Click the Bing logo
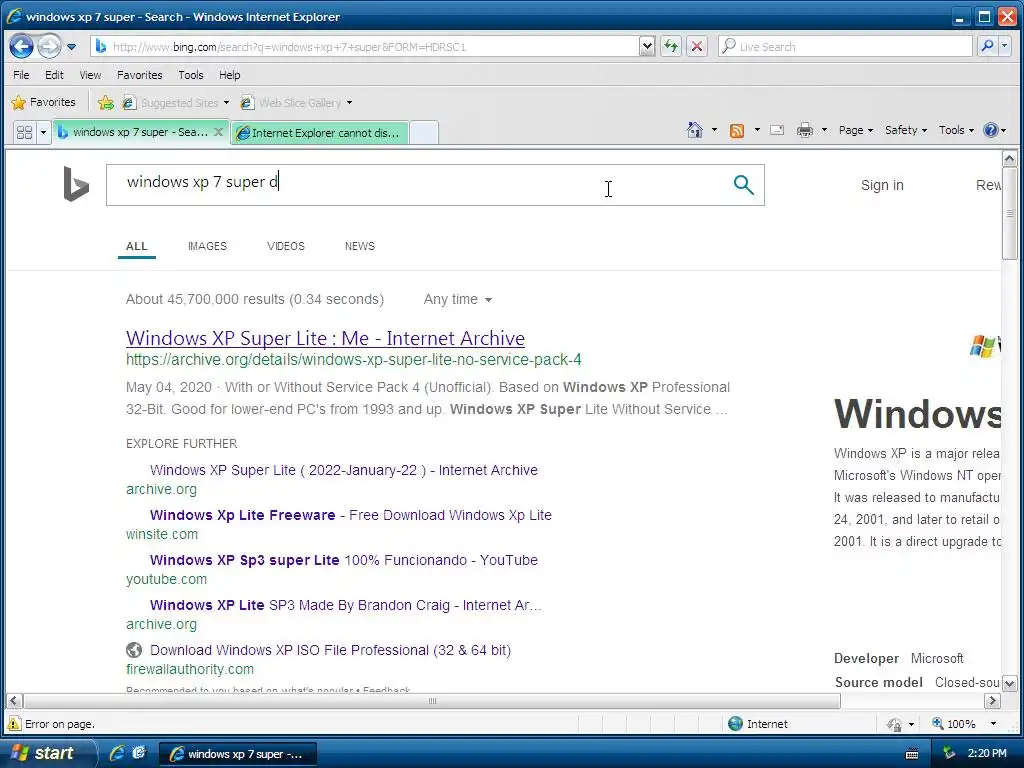Image resolution: width=1024 pixels, height=768 pixels. (x=76, y=184)
